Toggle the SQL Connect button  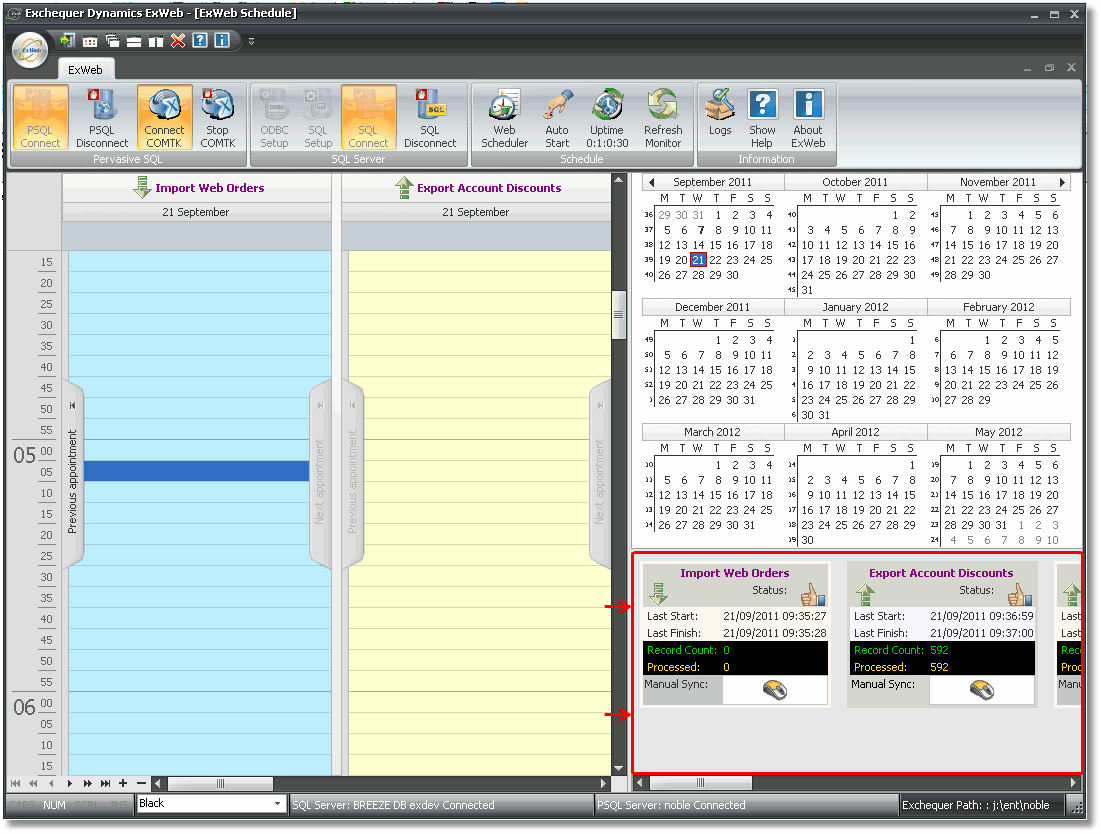coord(368,117)
